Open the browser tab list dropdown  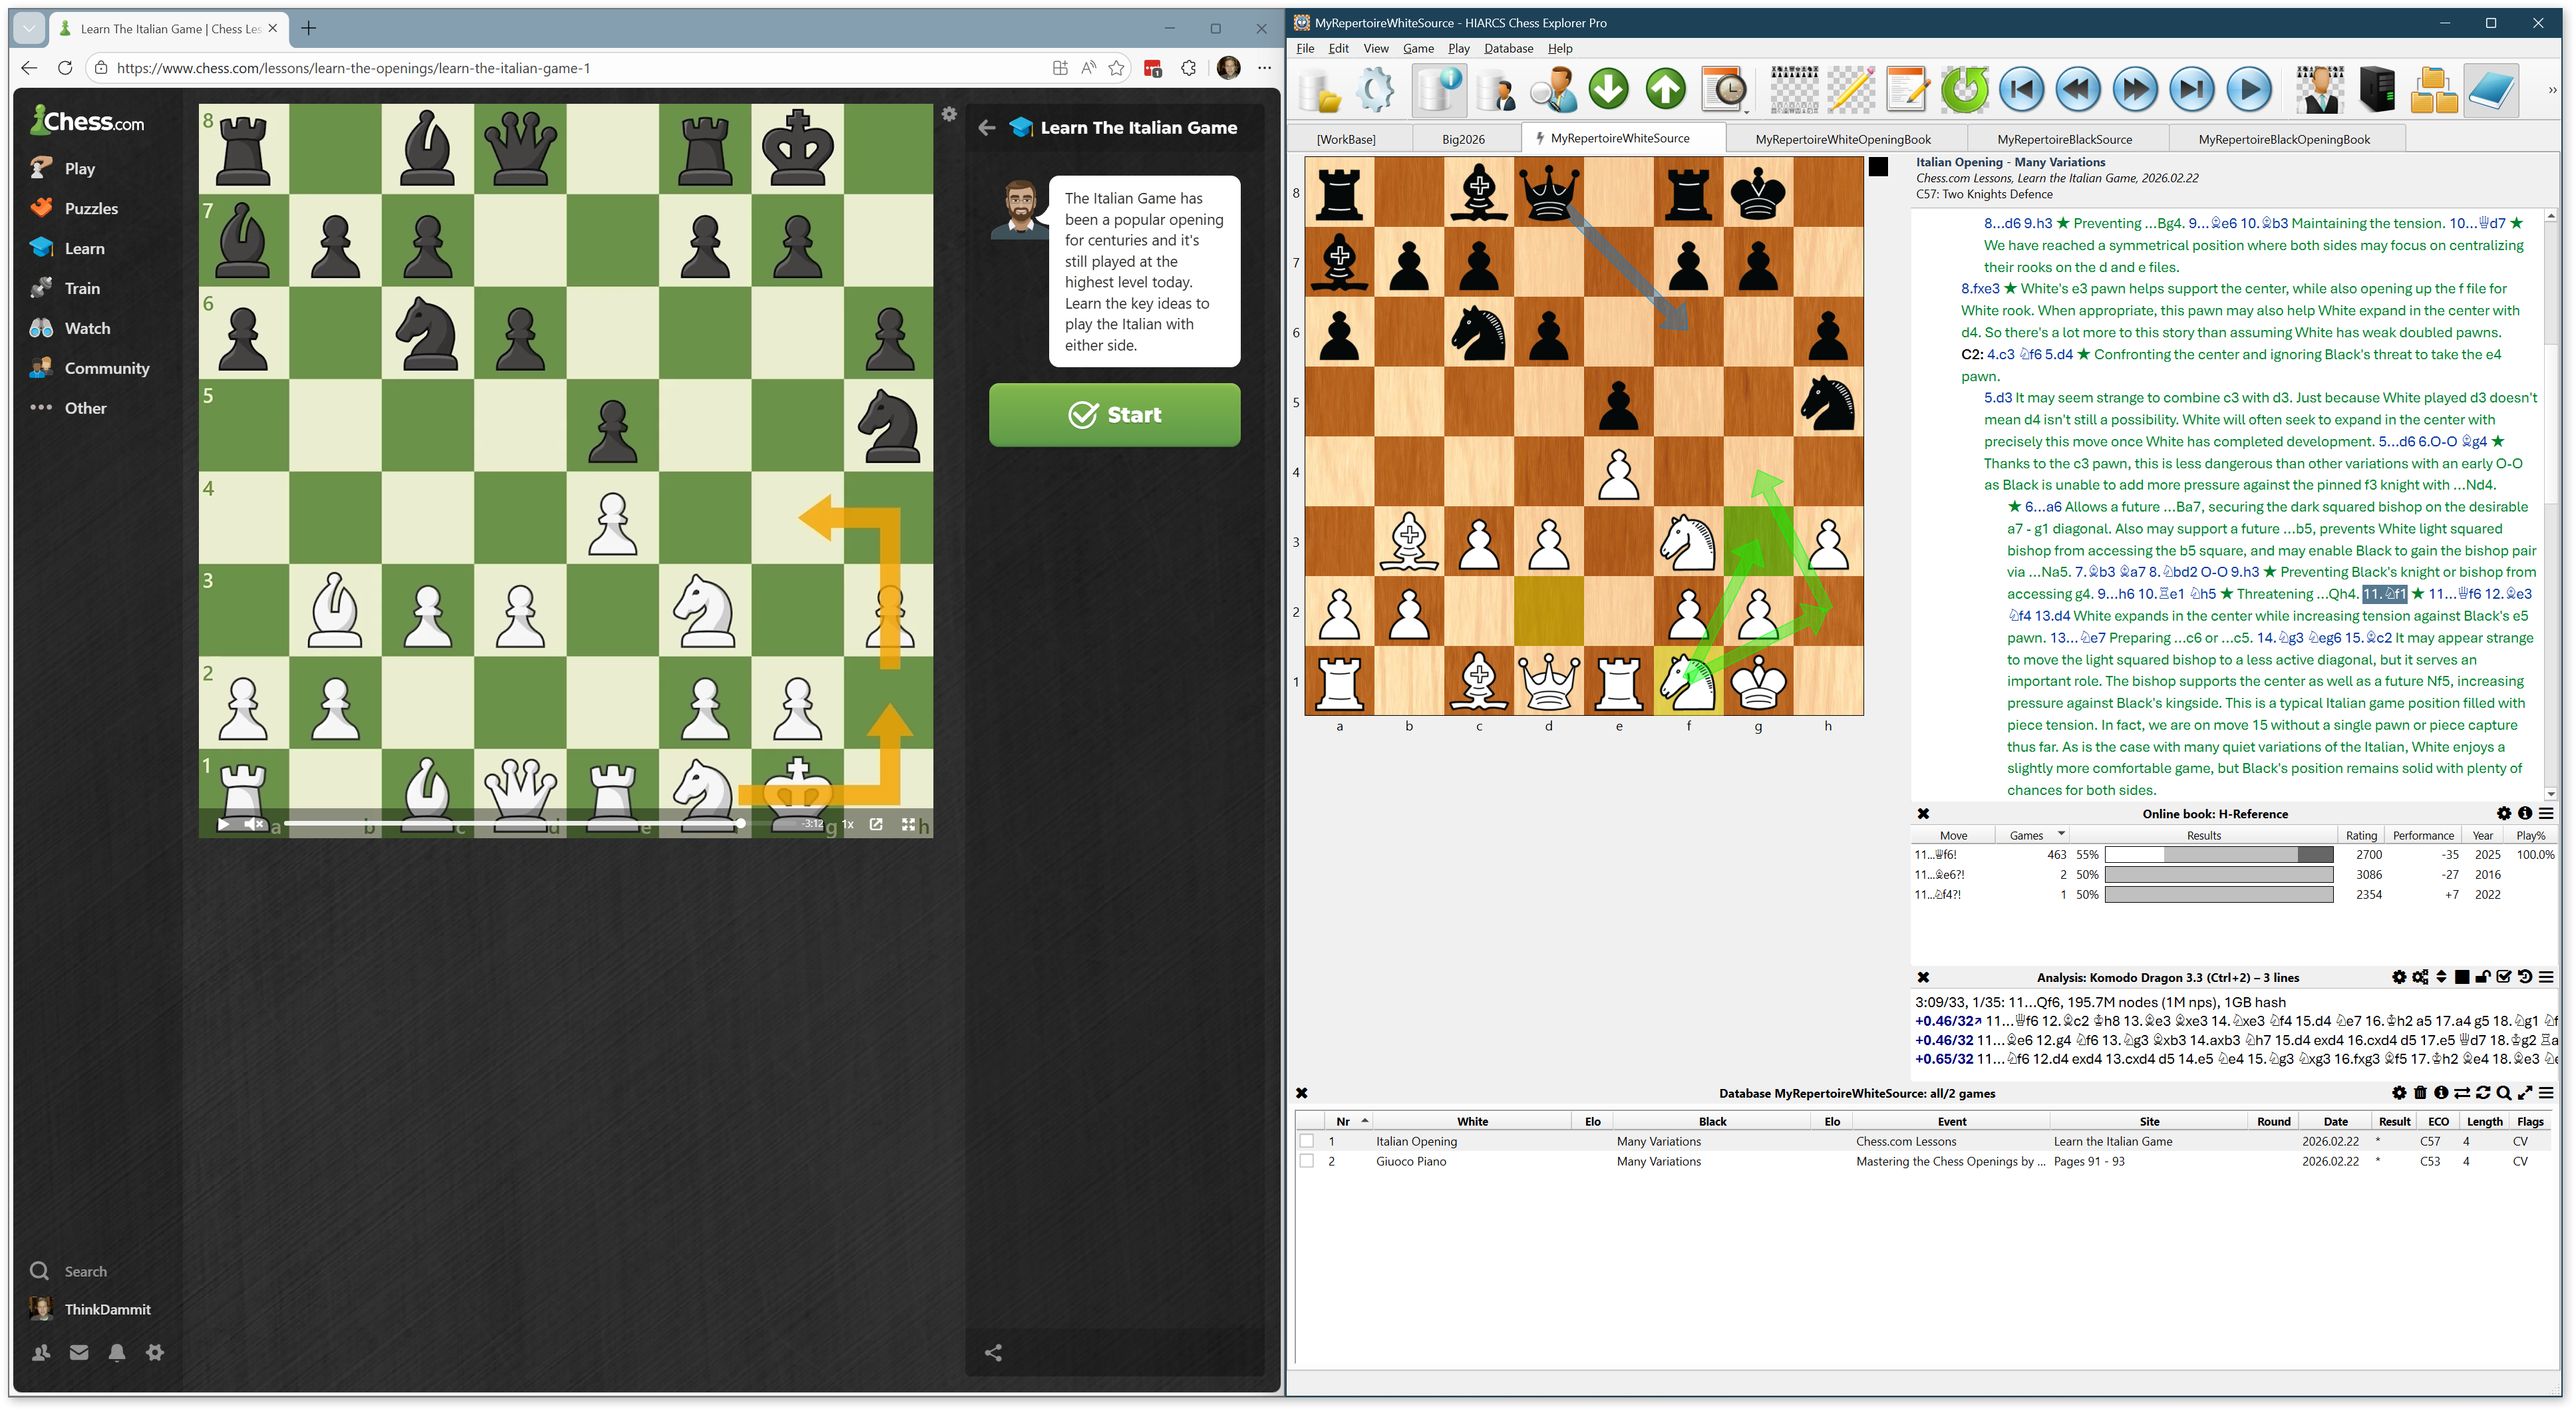29,28
